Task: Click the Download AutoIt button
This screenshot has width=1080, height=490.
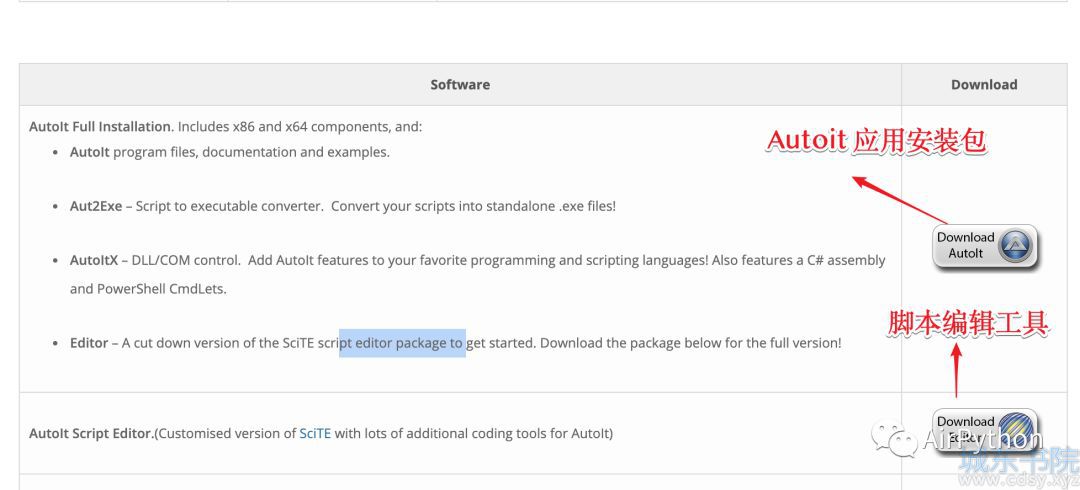Action: click(x=984, y=246)
